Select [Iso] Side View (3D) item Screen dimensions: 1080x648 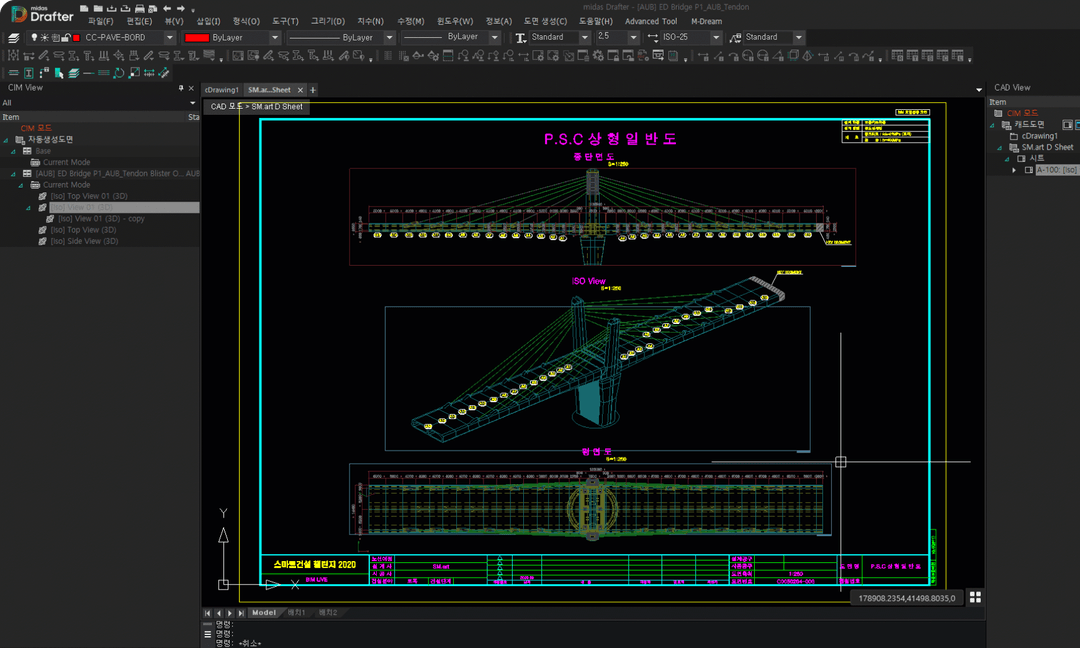click(x=84, y=242)
